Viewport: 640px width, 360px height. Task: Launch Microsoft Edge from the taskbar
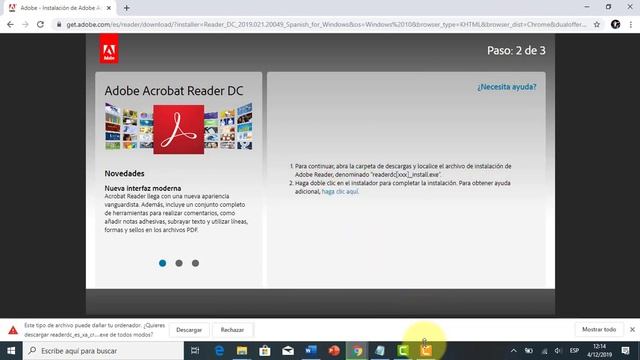click(x=219, y=351)
